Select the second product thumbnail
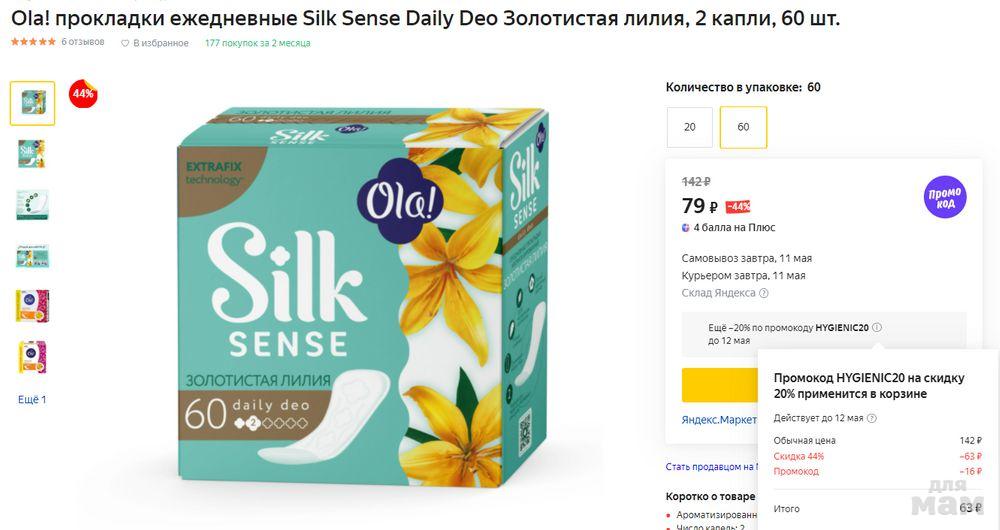The image size is (1000, 530). [x=32, y=154]
